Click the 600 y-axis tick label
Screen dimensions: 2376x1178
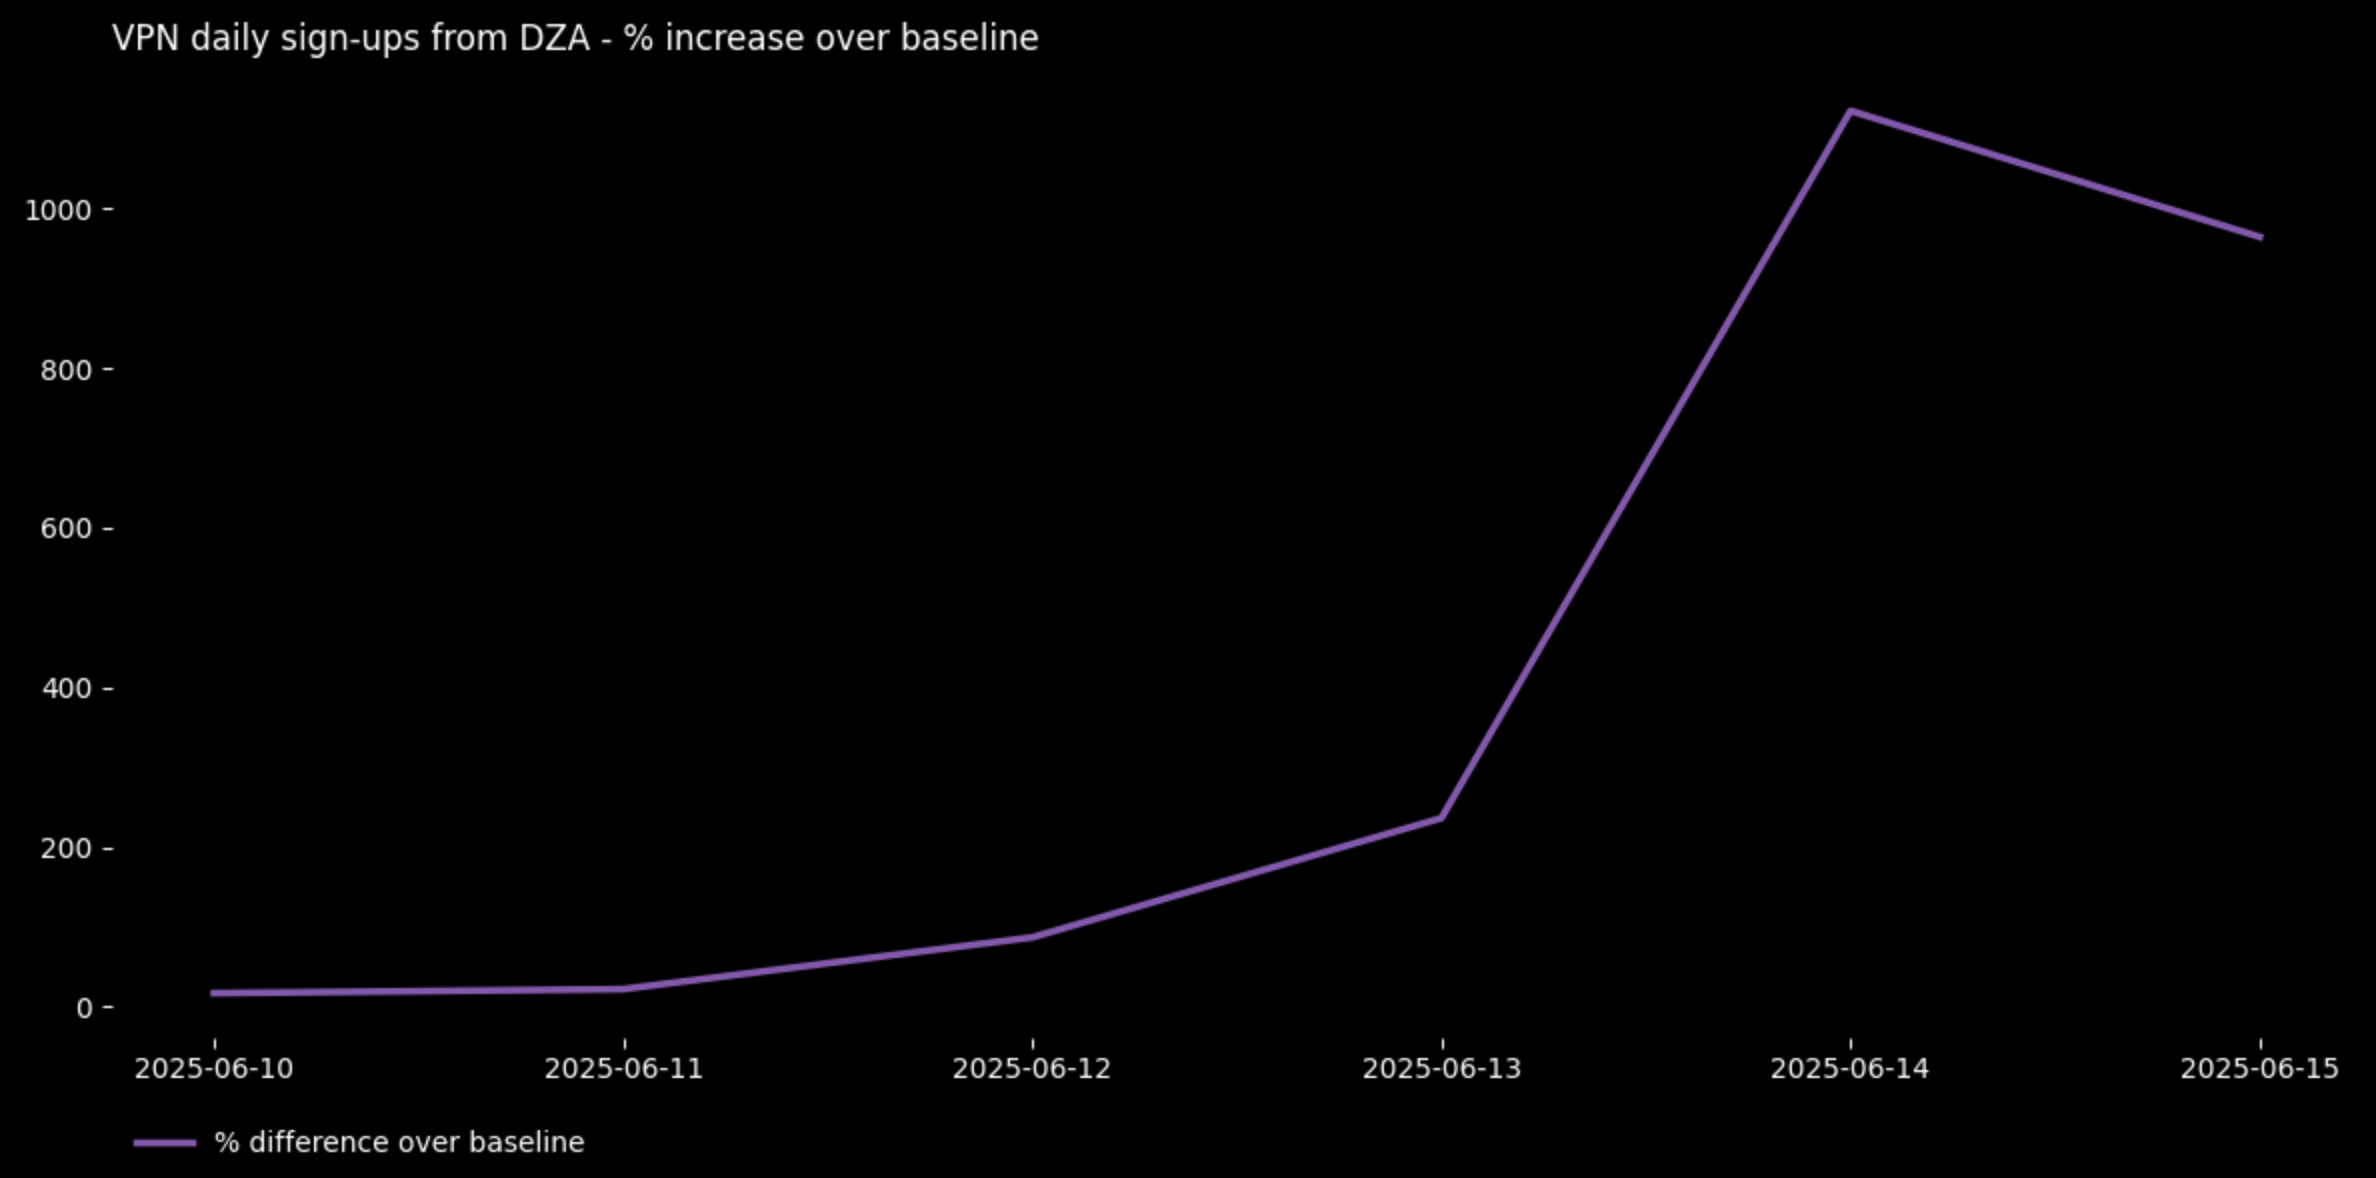(x=66, y=529)
